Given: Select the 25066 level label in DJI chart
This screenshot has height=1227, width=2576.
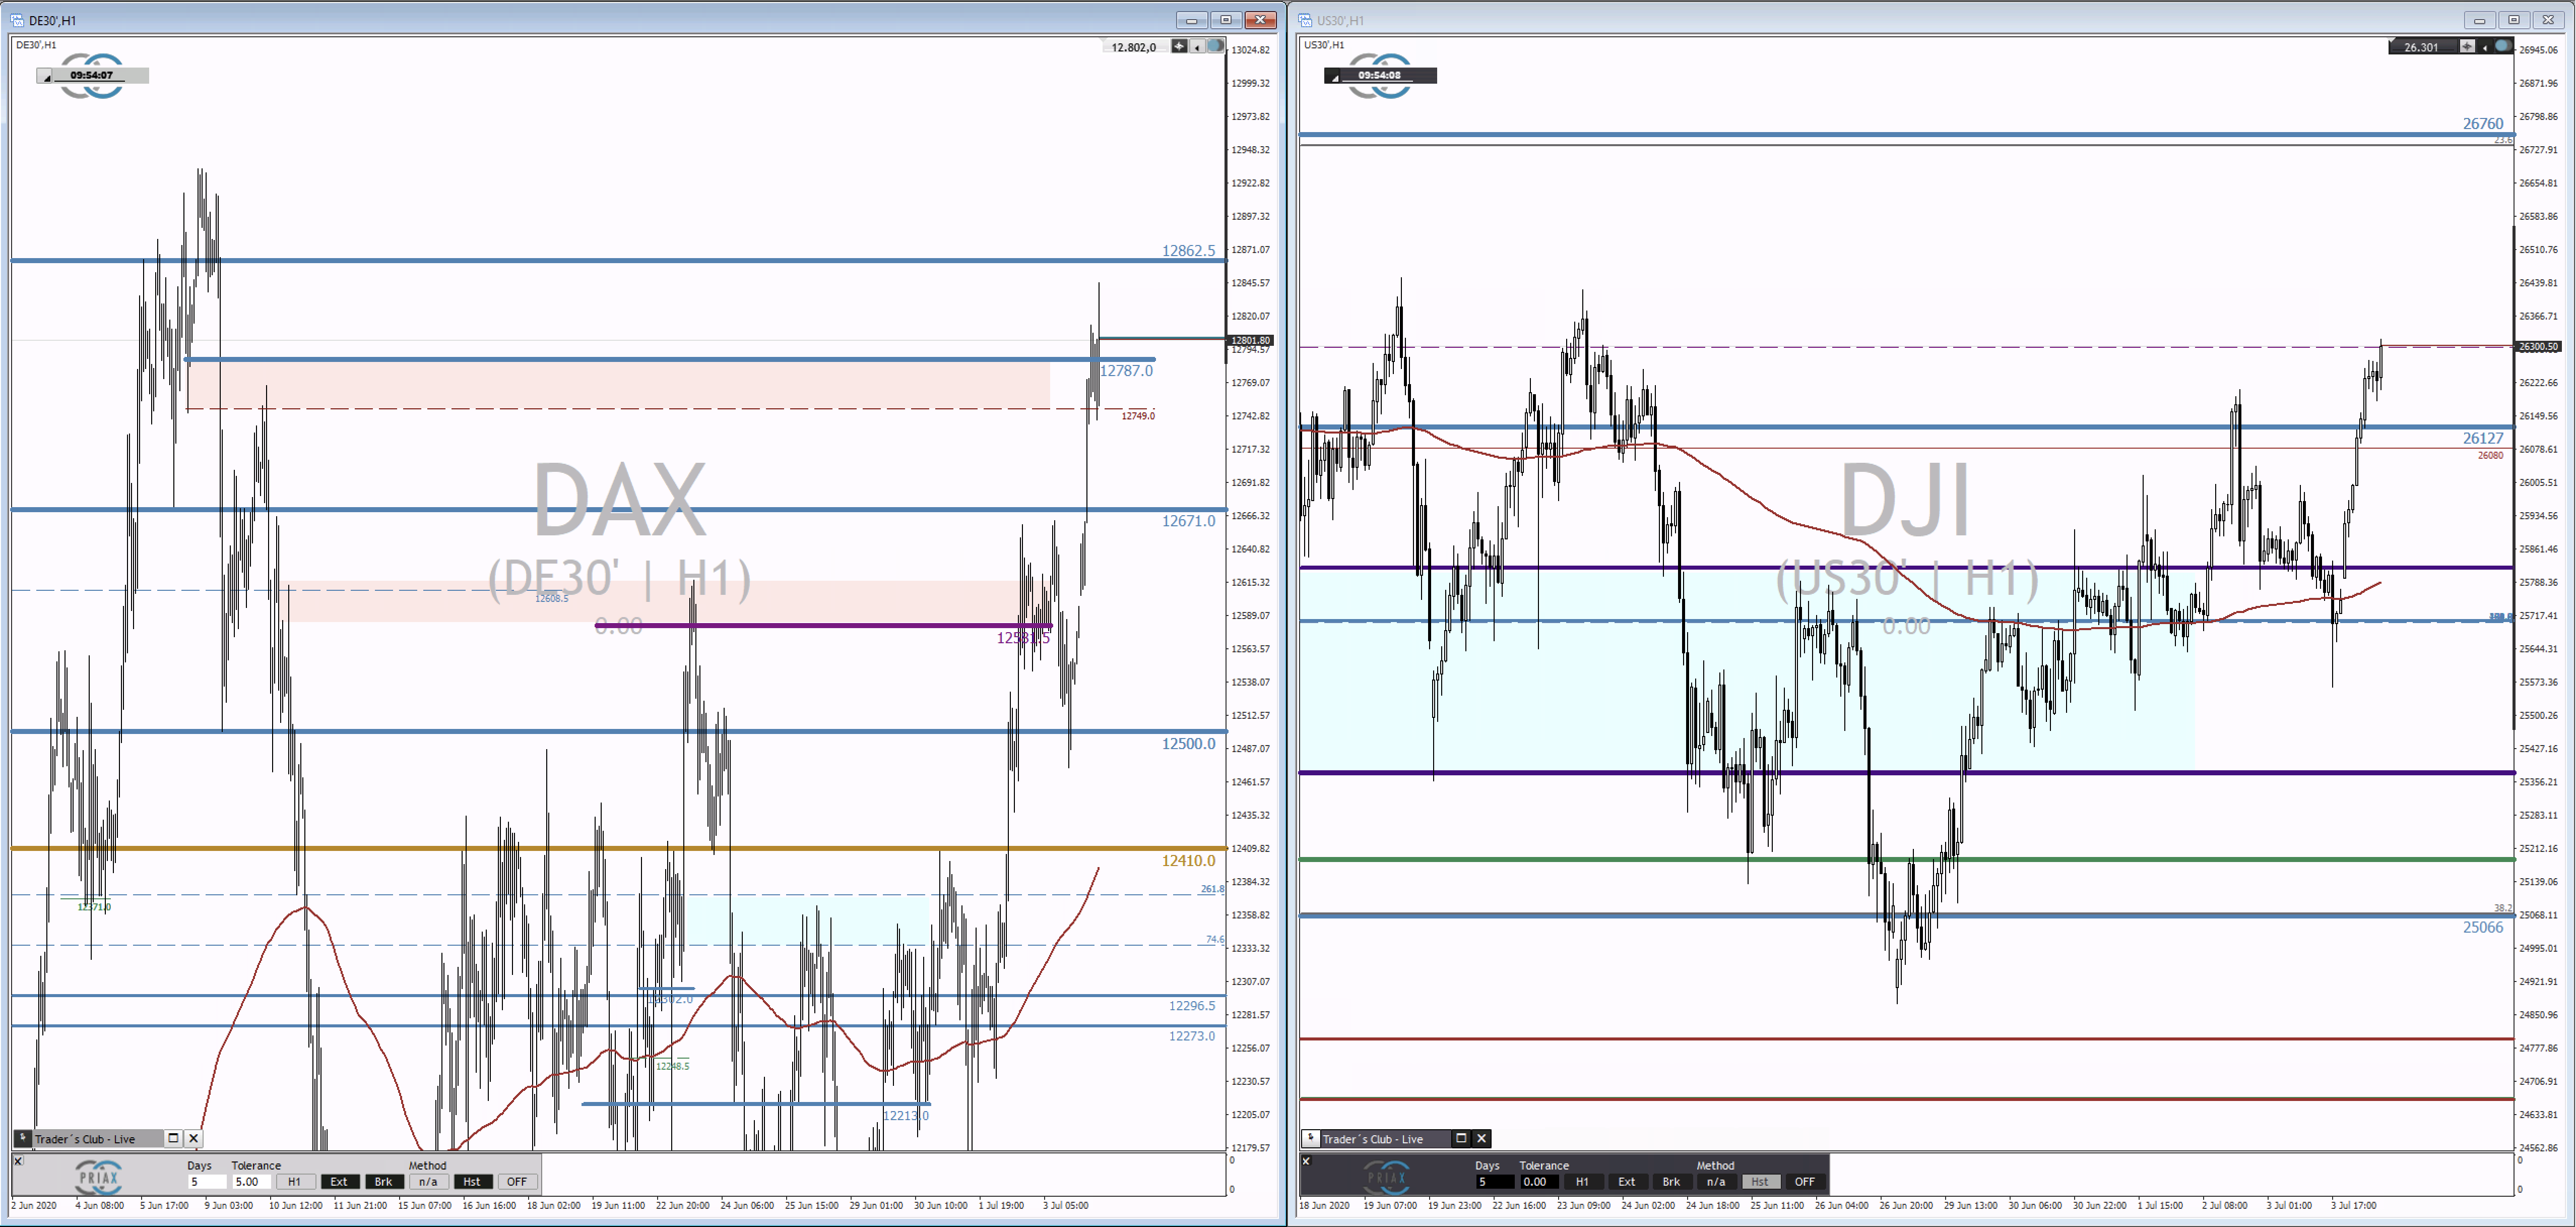Looking at the screenshot, I should [2483, 927].
